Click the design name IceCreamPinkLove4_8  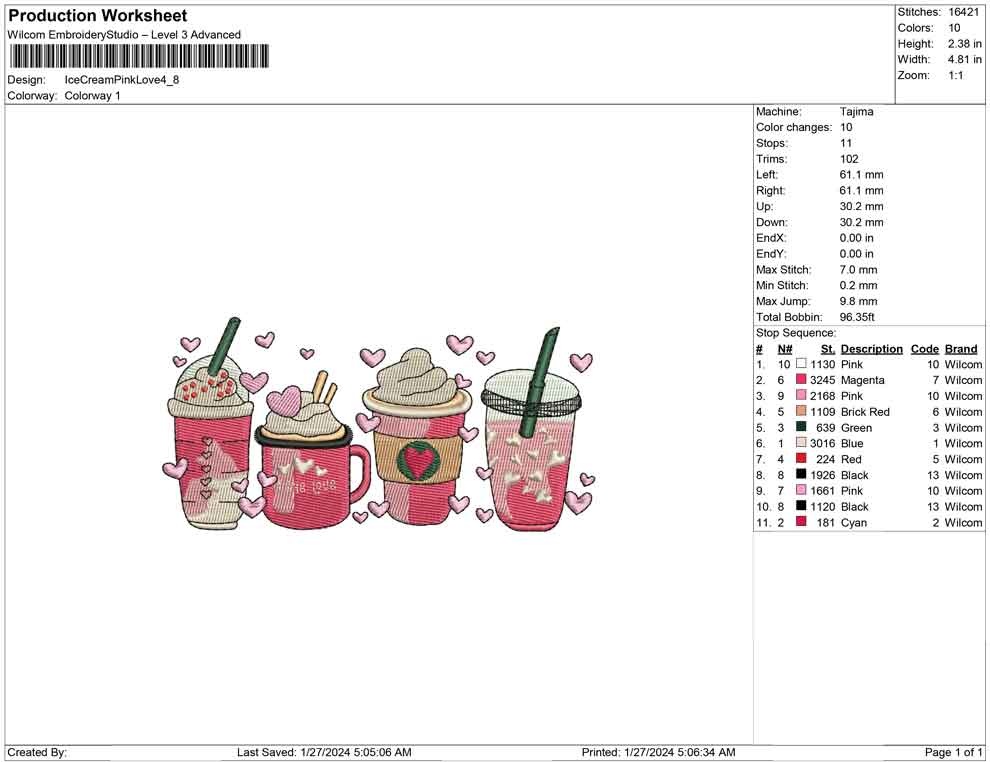(x=122, y=80)
